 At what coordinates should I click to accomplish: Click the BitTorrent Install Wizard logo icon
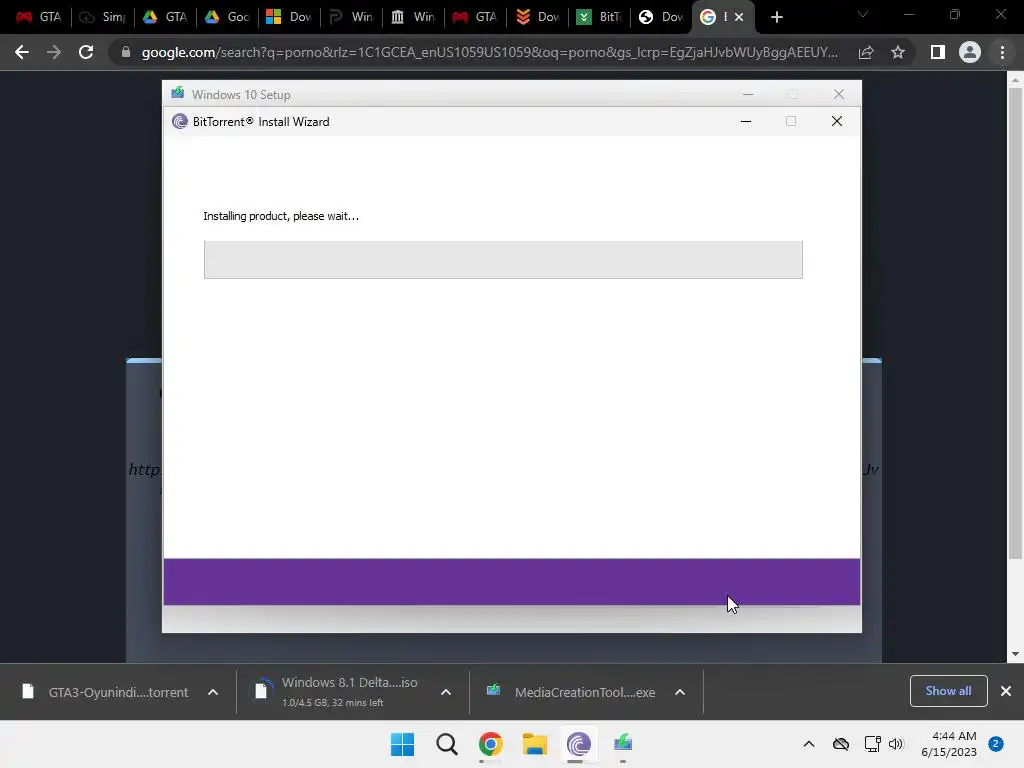180,121
